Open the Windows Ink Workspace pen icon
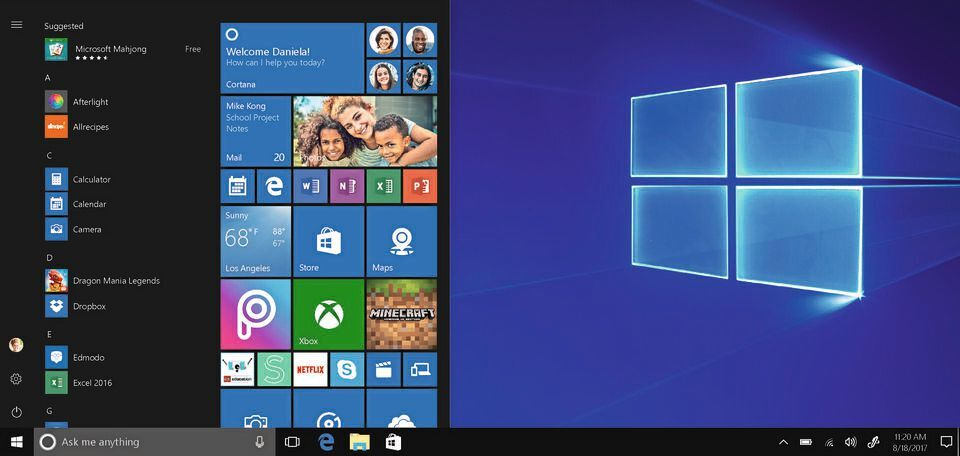The image size is (960, 456). coord(874,442)
